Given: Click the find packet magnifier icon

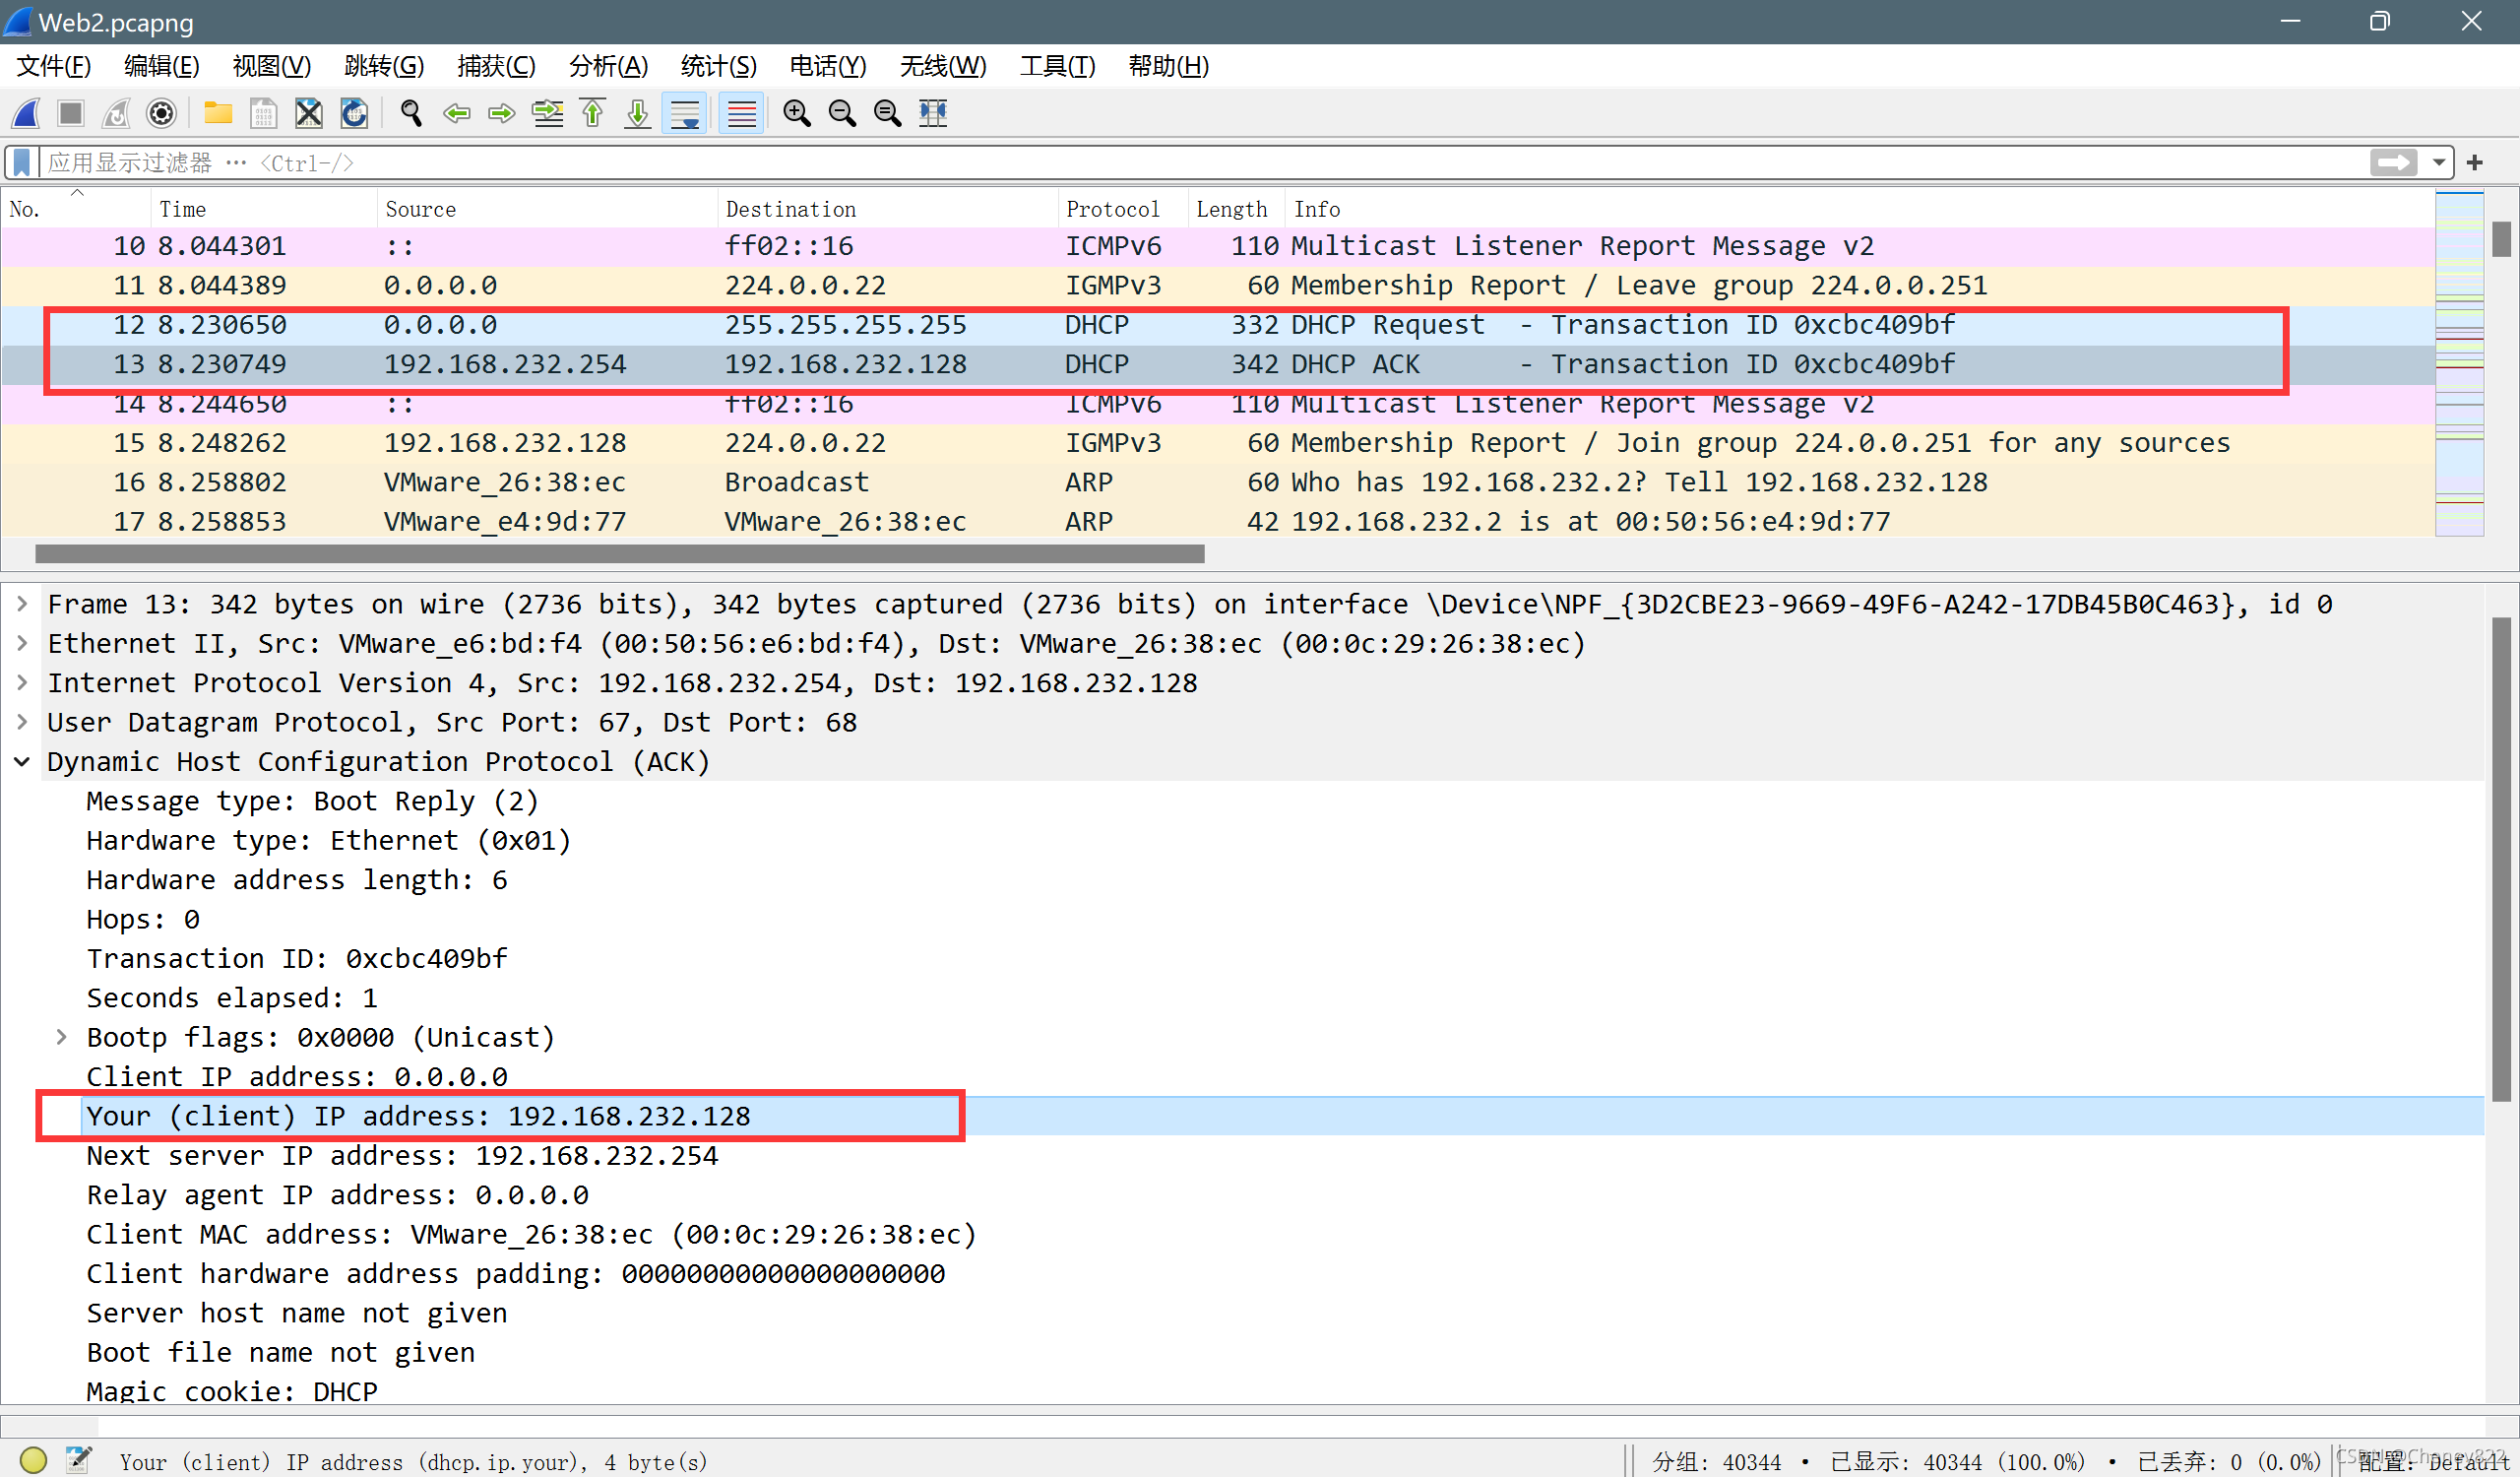Looking at the screenshot, I should click(410, 113).
